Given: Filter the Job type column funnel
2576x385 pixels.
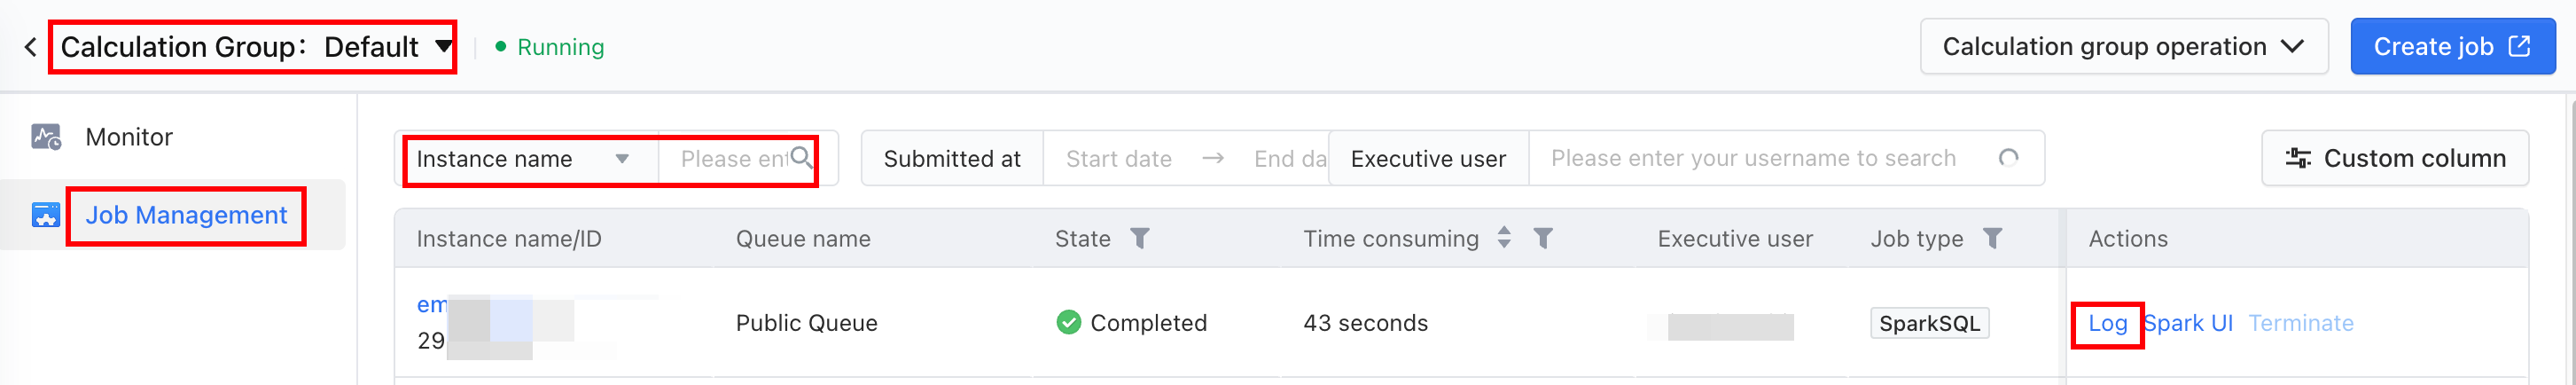Looking at the screenshot, I should 1992,238.
